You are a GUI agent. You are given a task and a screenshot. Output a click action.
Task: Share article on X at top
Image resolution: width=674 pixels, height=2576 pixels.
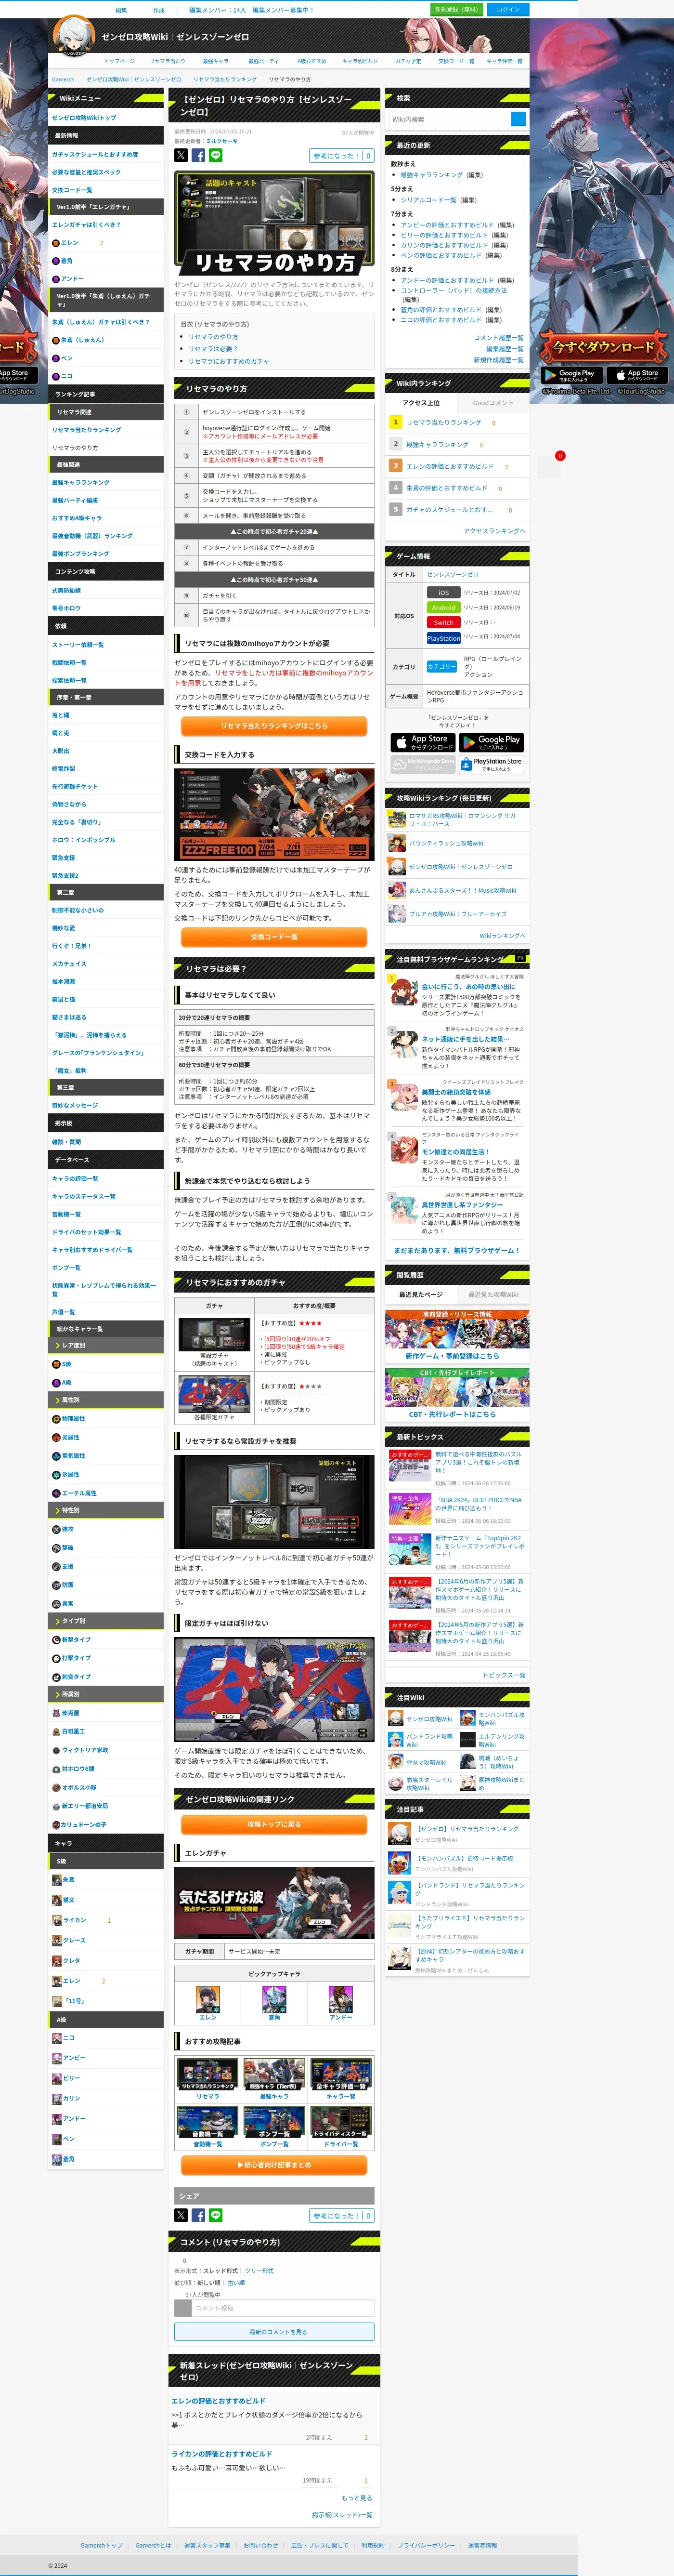181,155
